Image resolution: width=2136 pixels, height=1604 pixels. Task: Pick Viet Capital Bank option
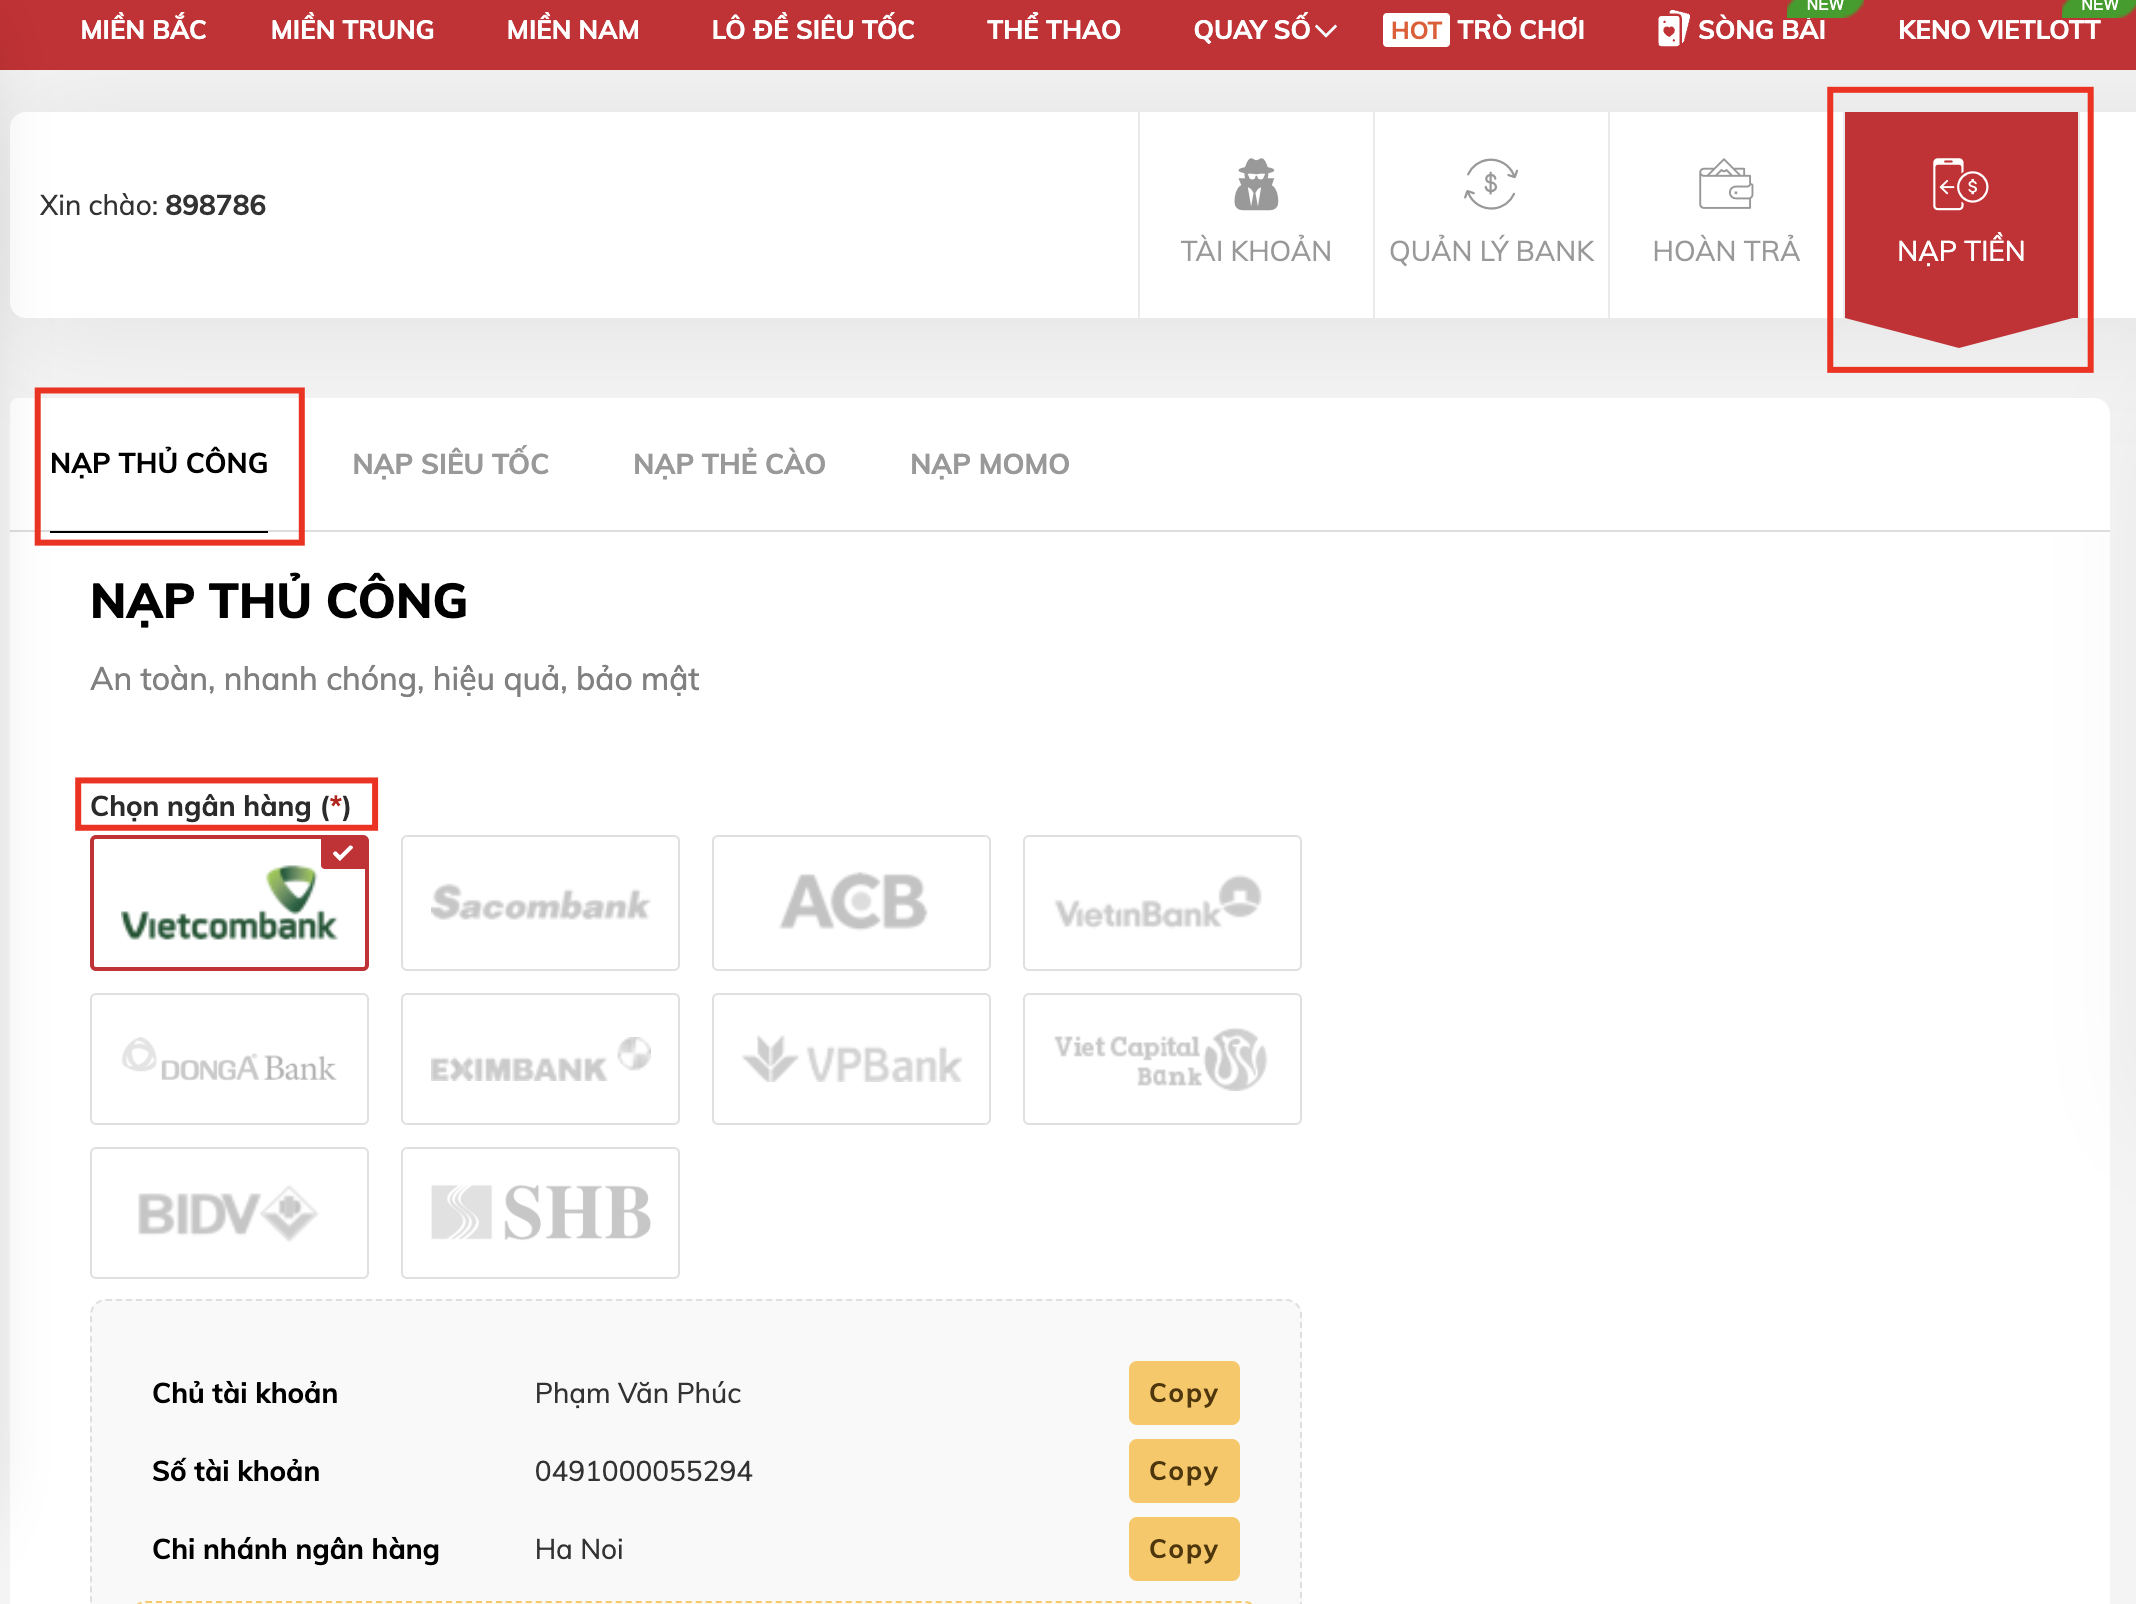point(1162,1059)
